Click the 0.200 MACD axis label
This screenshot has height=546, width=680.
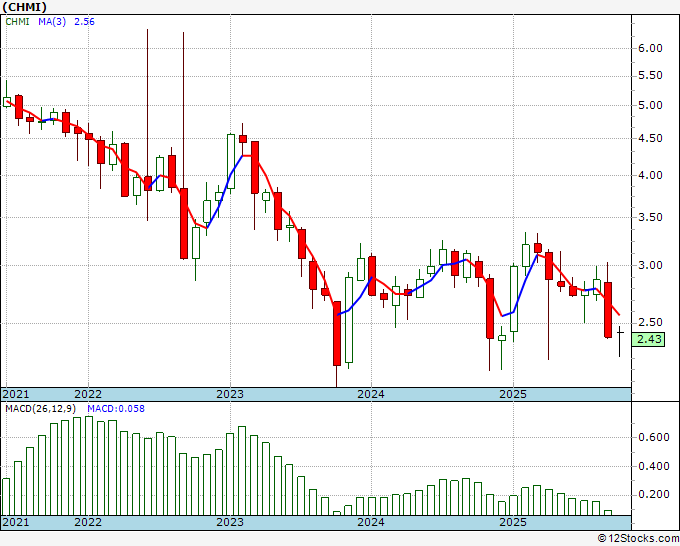[x=654, y=495]
